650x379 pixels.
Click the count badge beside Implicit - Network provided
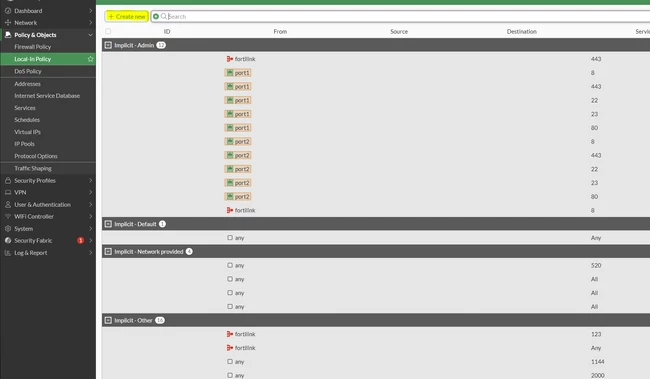[189, 252]
